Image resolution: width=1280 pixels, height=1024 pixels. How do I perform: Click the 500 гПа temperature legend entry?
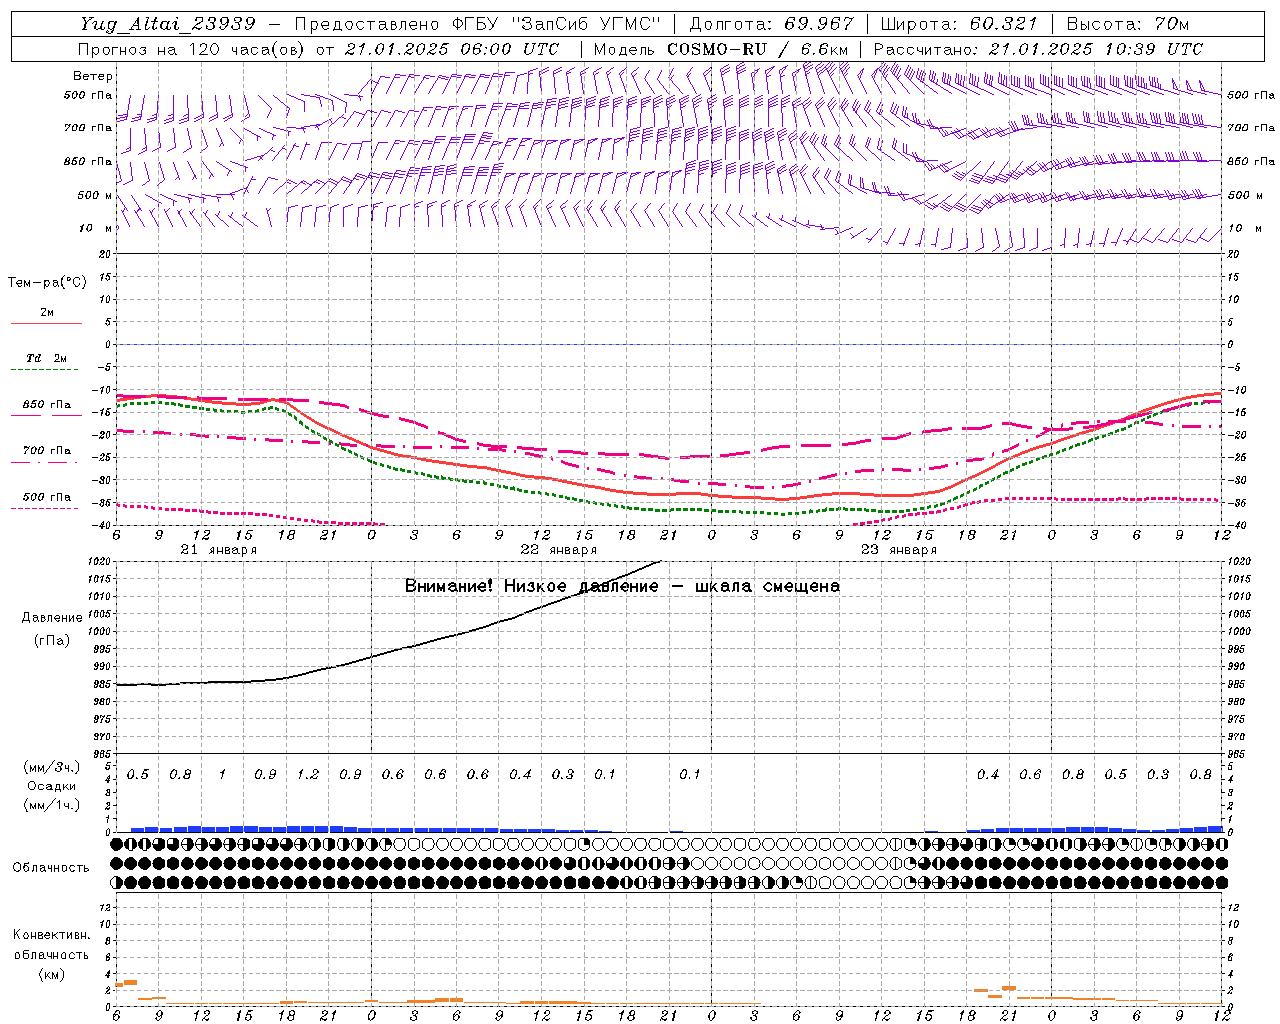pyautogui.click(x=47, y=497)
